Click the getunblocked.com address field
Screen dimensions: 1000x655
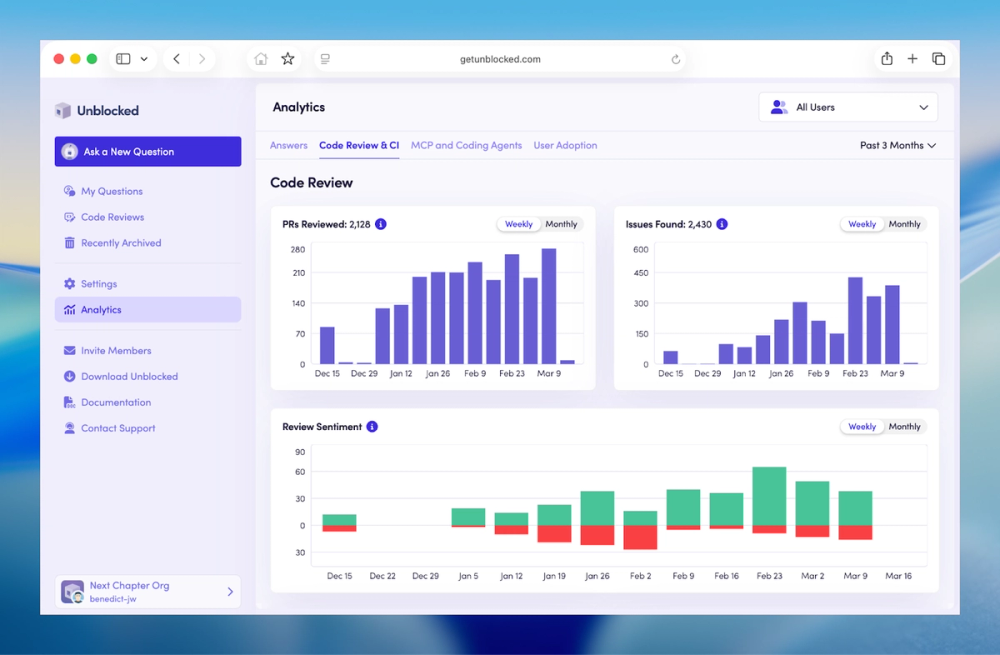(x=500, y=59)
